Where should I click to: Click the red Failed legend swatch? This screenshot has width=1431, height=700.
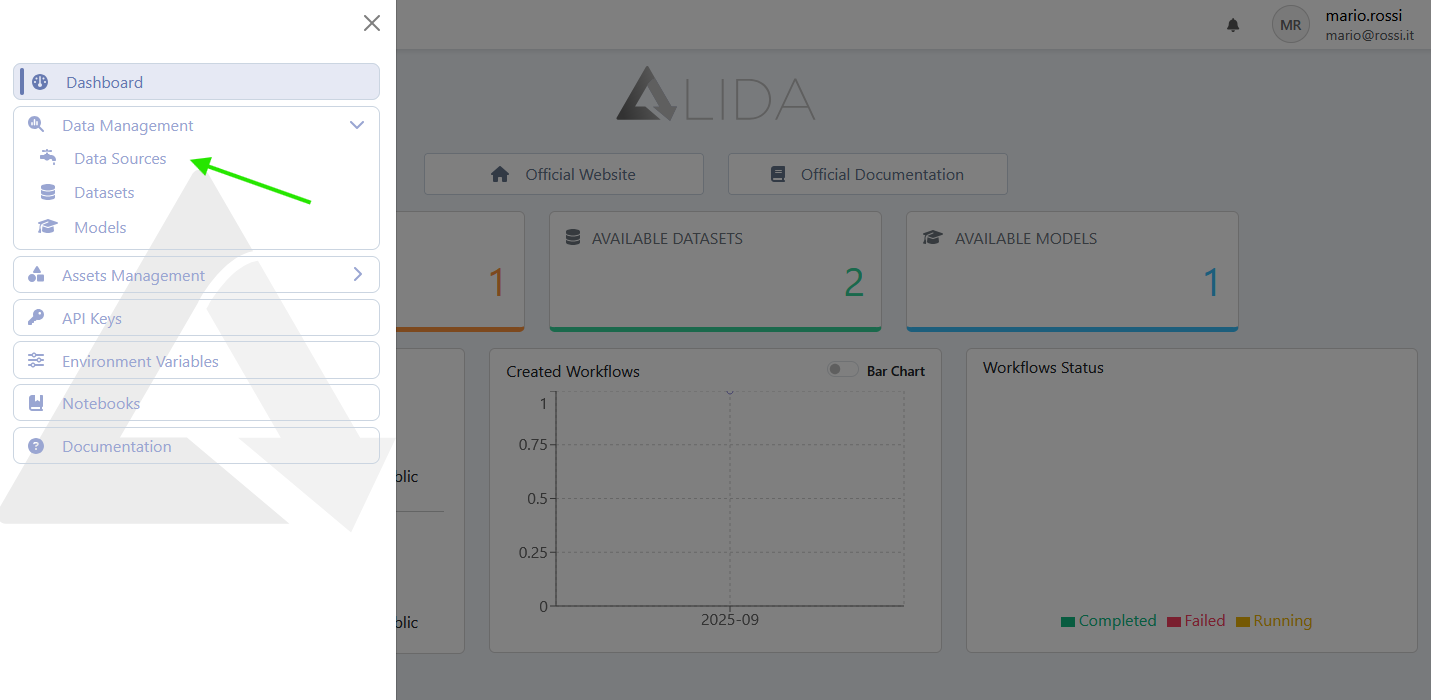[1174, 622]
